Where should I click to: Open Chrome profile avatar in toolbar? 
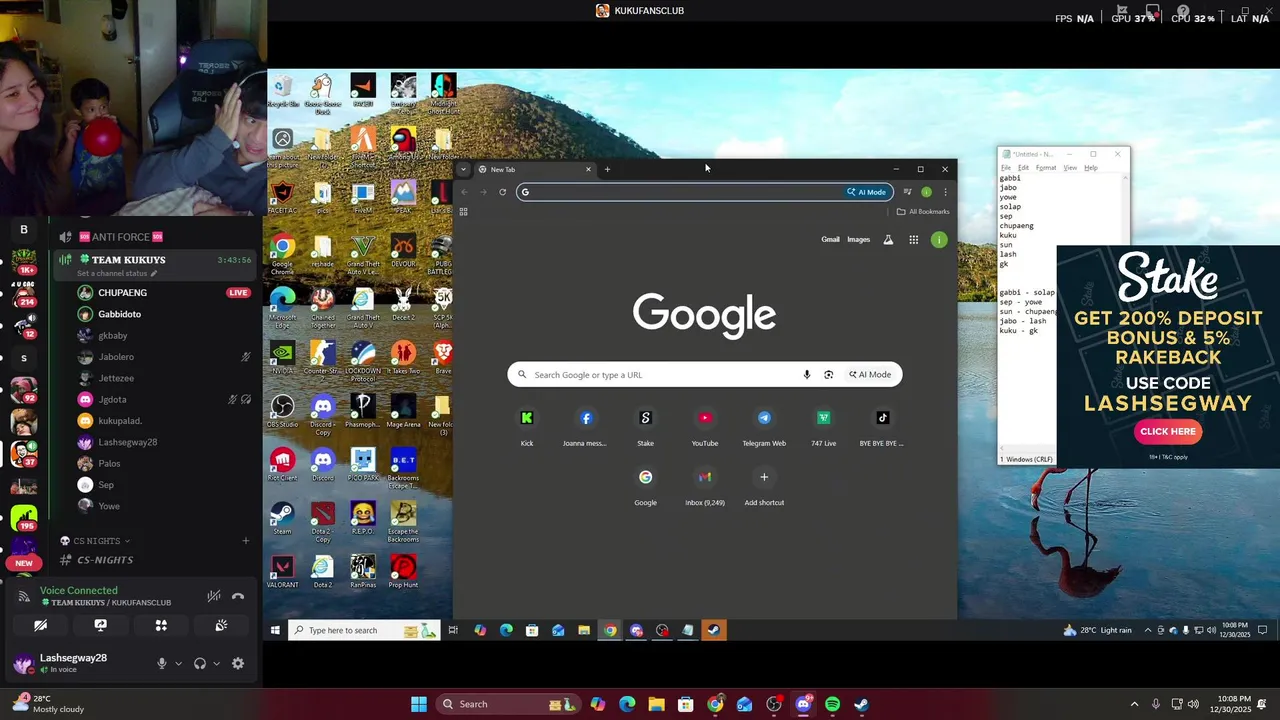pos(927,192)
